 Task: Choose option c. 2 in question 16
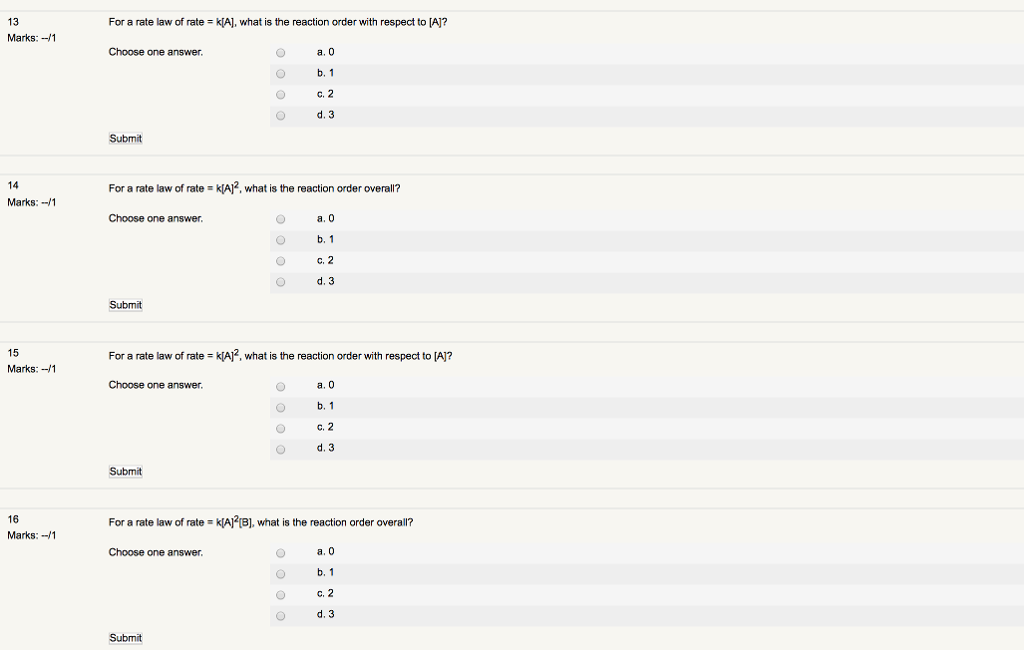pos(280,594)
